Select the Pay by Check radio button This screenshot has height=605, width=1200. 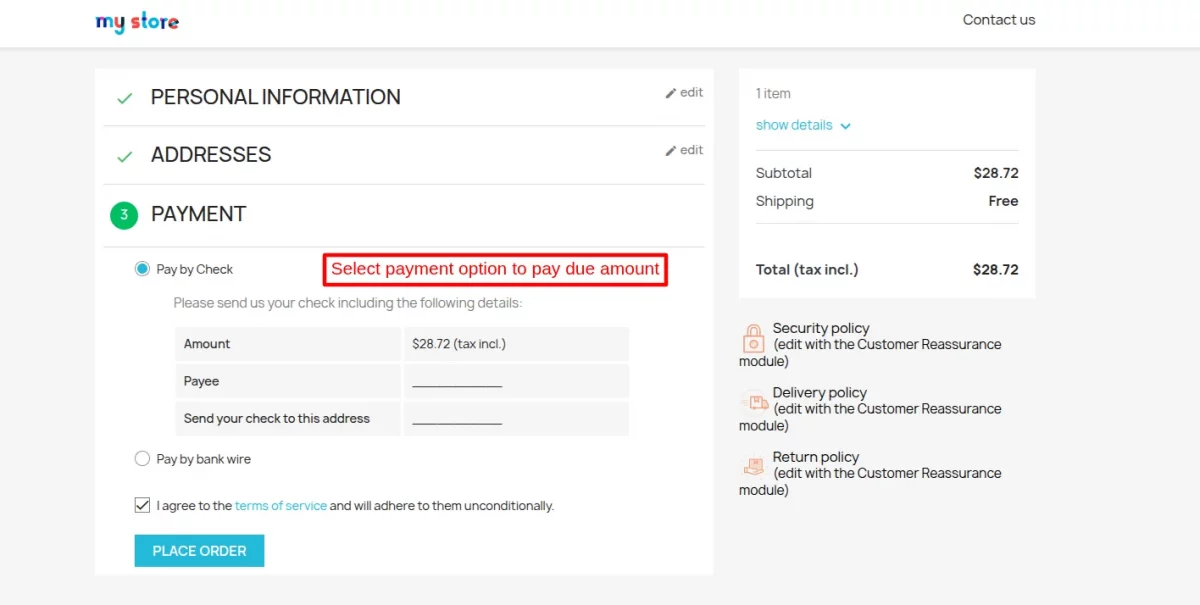(142, 269)
